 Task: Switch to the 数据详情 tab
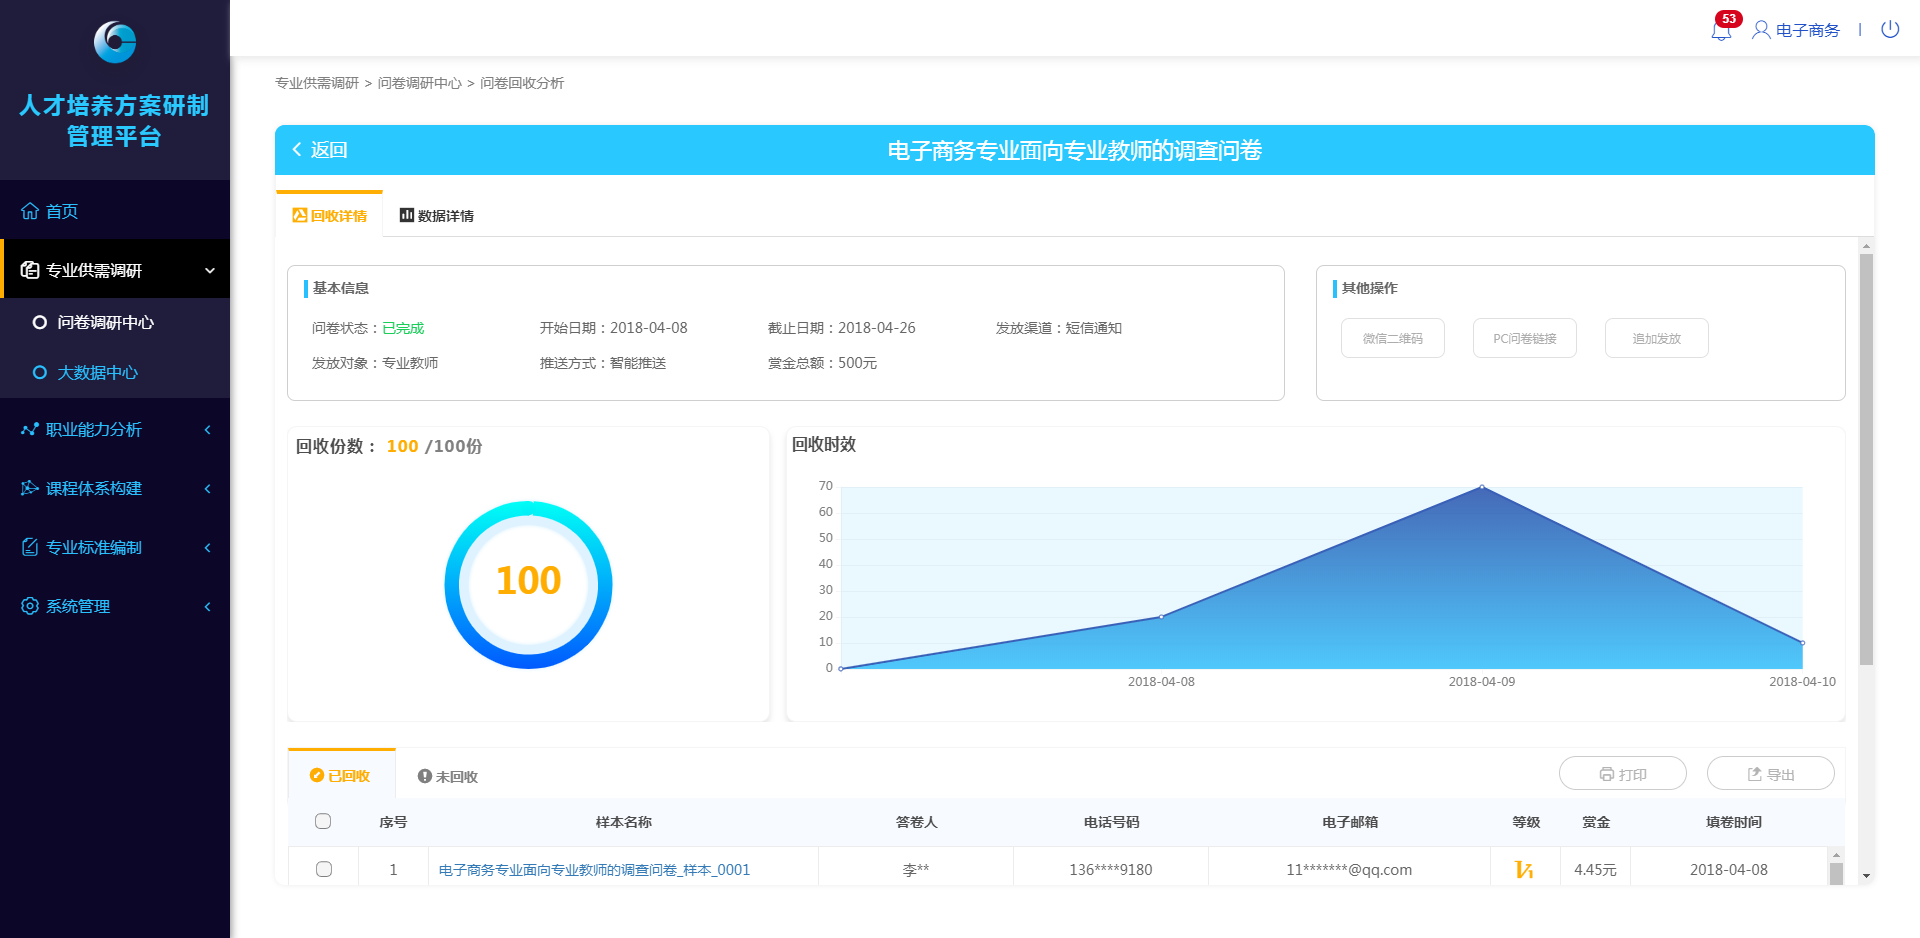436,216
